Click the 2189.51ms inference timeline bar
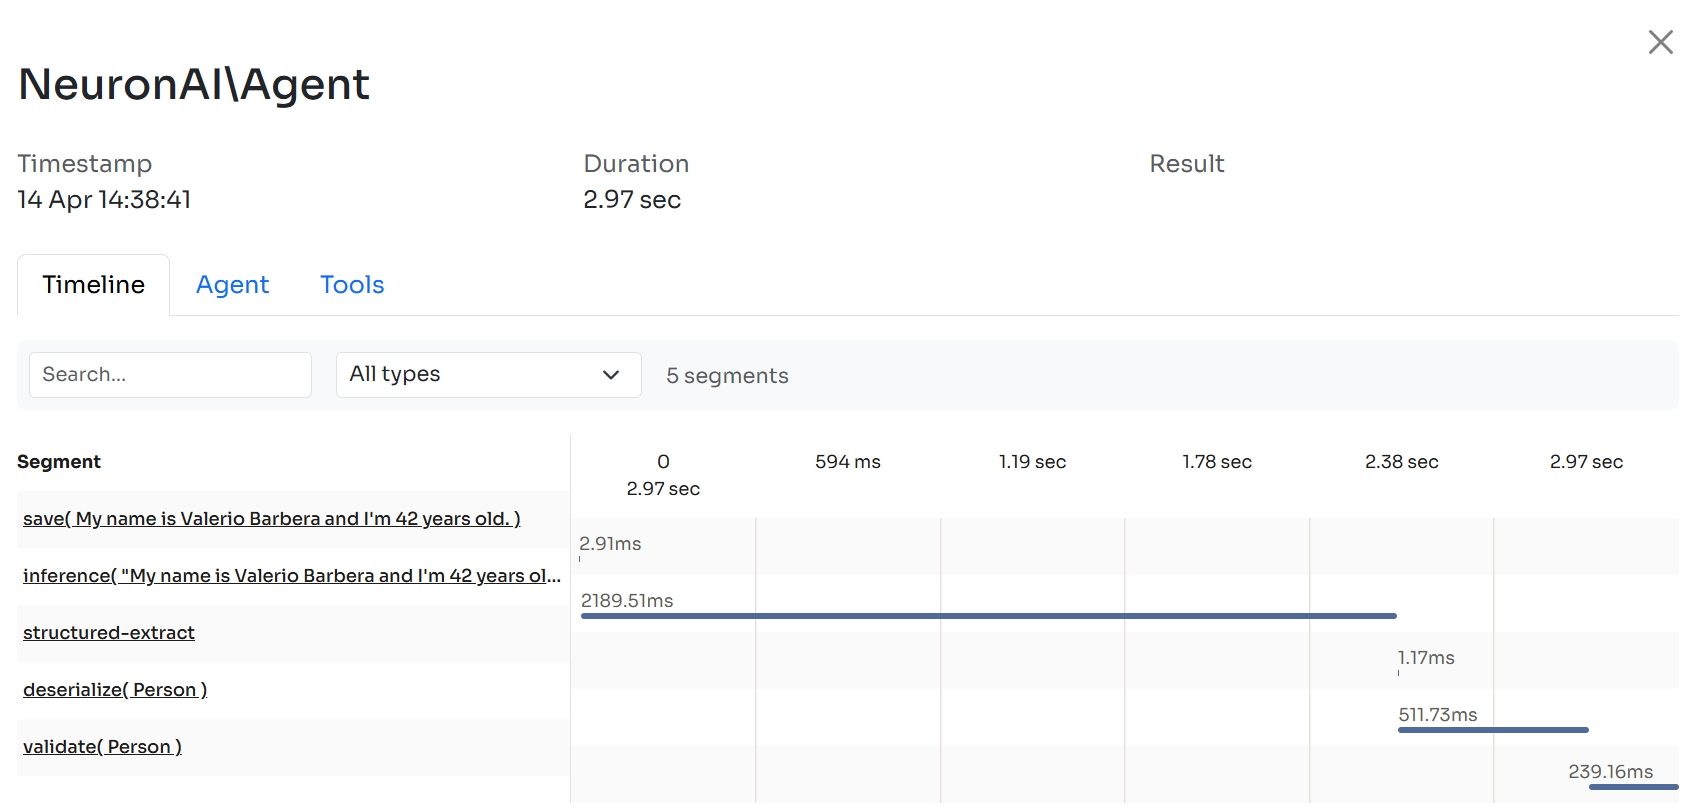 click(988, 616)
